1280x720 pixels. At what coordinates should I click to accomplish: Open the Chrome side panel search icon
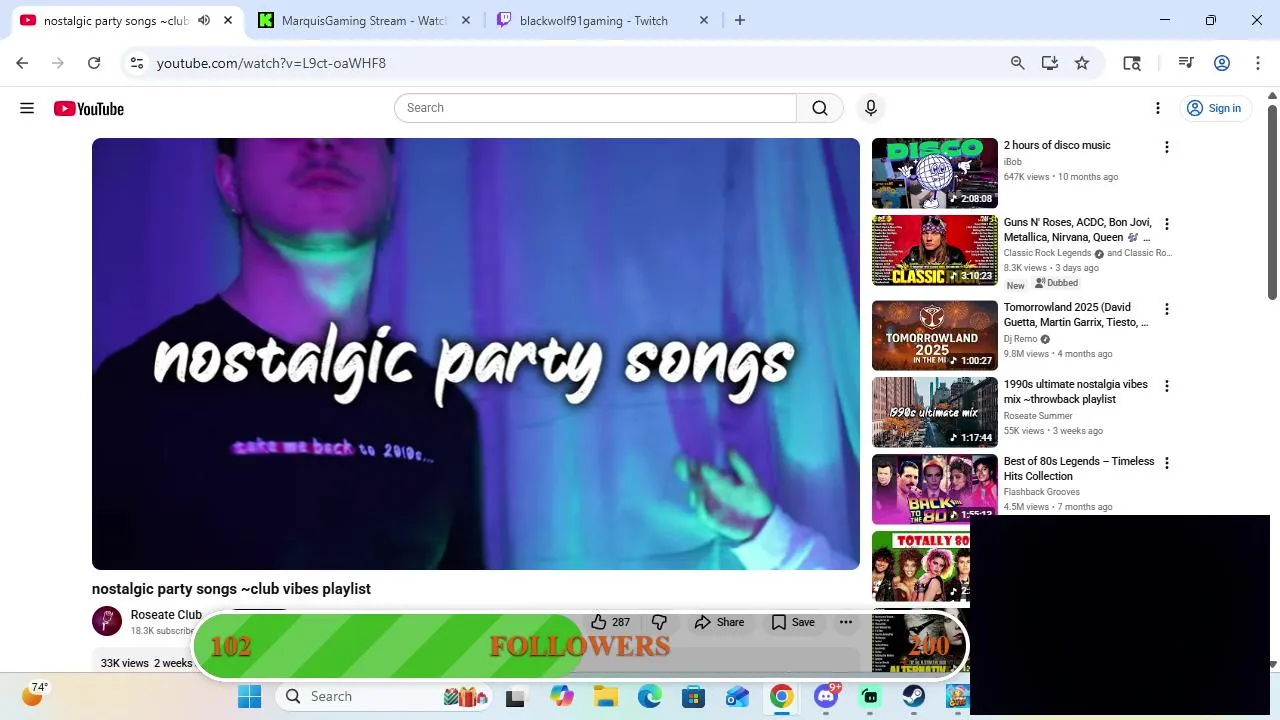(1132, 63)
